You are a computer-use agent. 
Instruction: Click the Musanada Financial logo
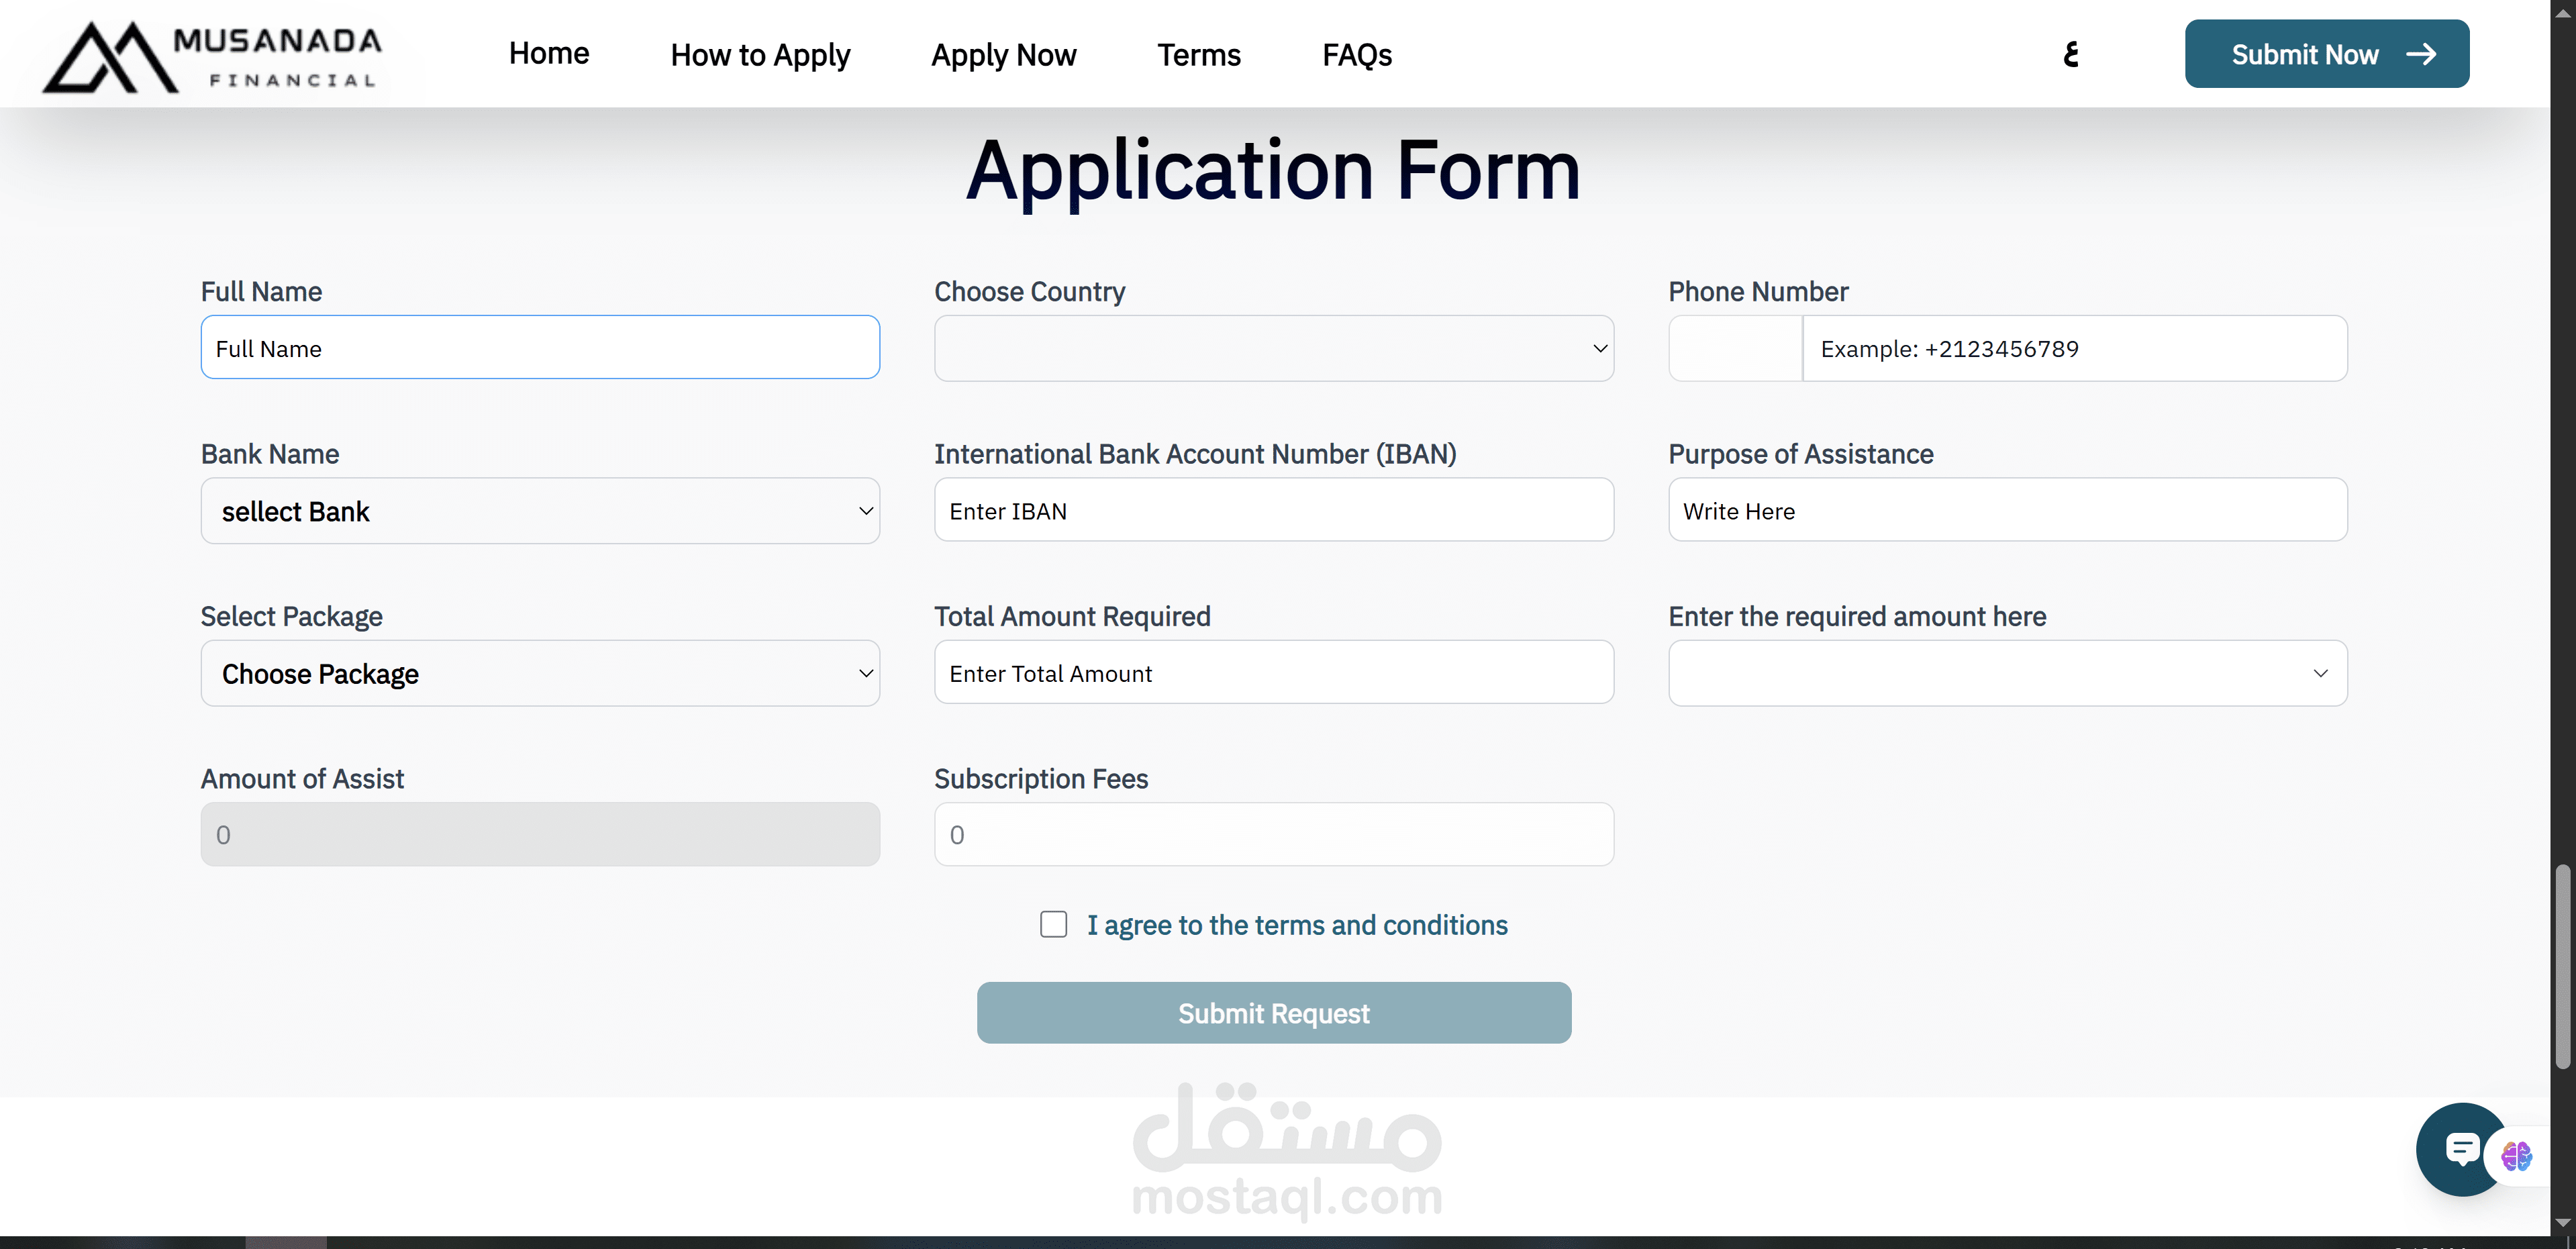[212, 56]
